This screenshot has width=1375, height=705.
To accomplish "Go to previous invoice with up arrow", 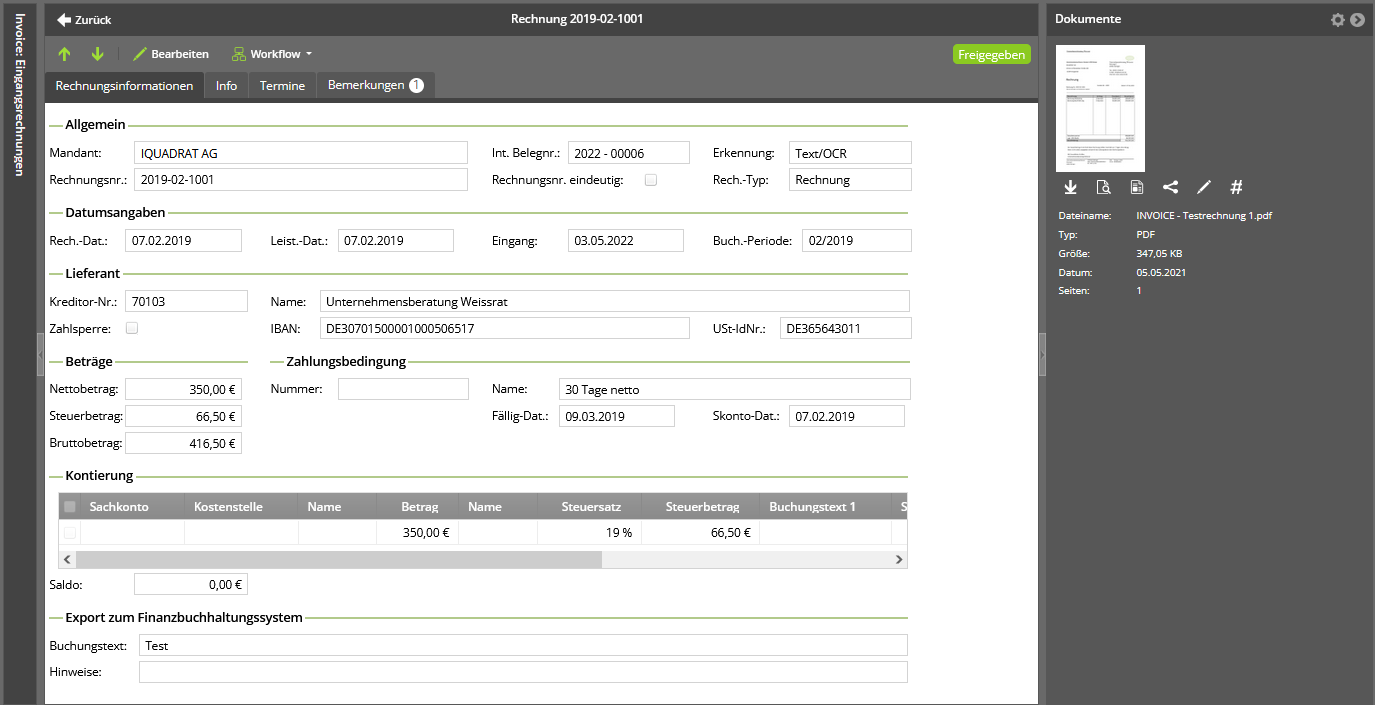I will click(x=65, y=54).
